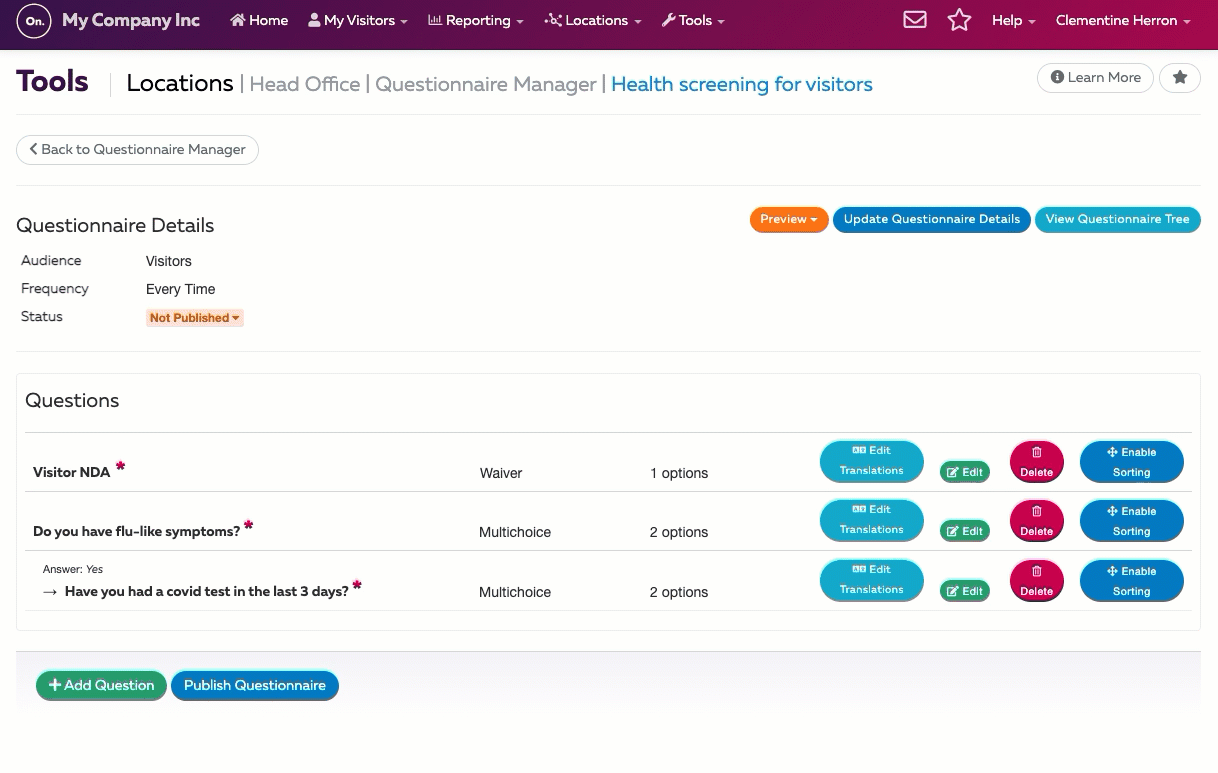Click the star favorites icon in top navigation

(959, 20)
